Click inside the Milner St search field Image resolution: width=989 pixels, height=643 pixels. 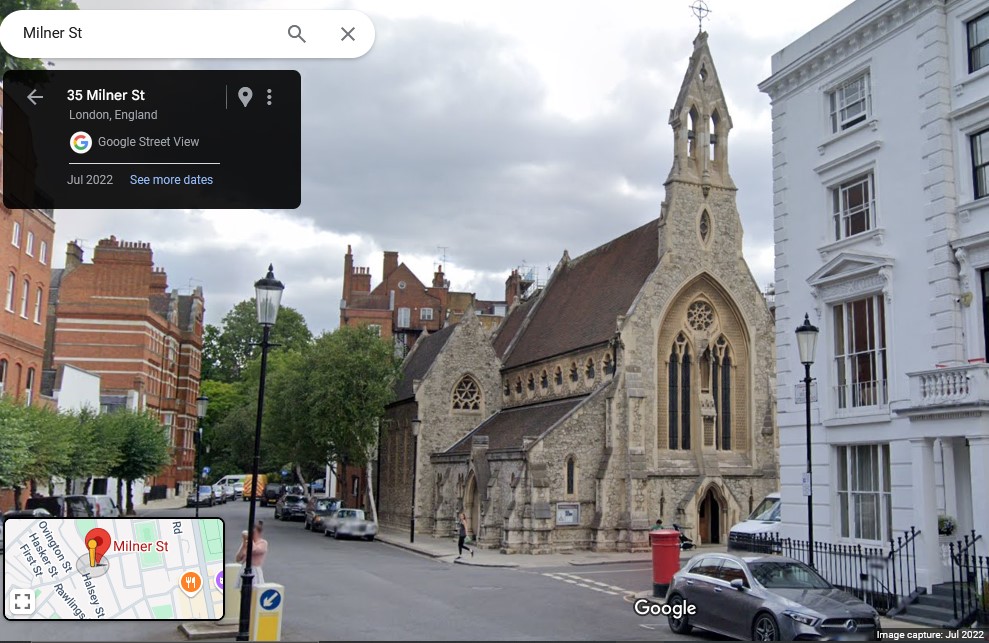(x=140, y=33)
